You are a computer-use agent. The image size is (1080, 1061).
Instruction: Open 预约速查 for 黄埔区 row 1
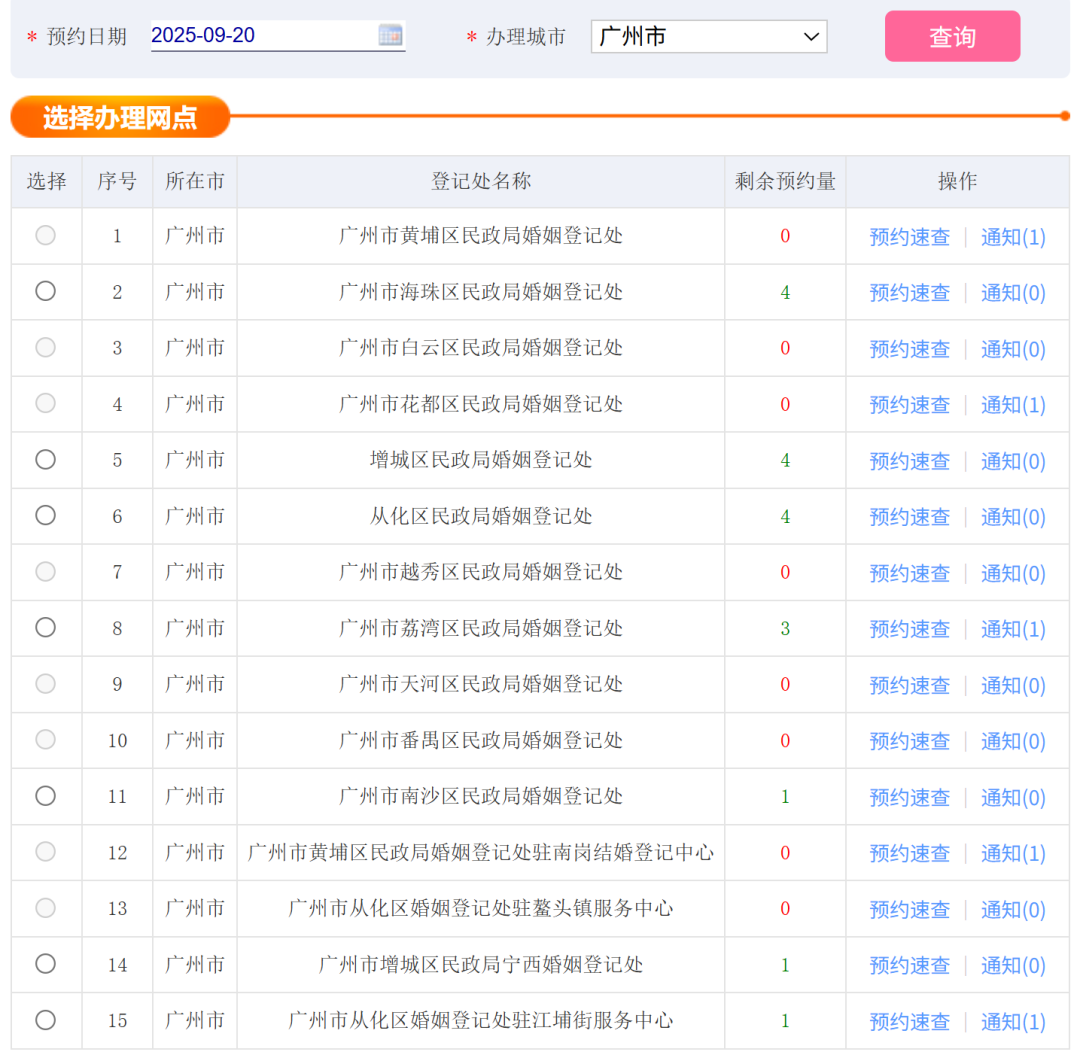click(909, 237)
